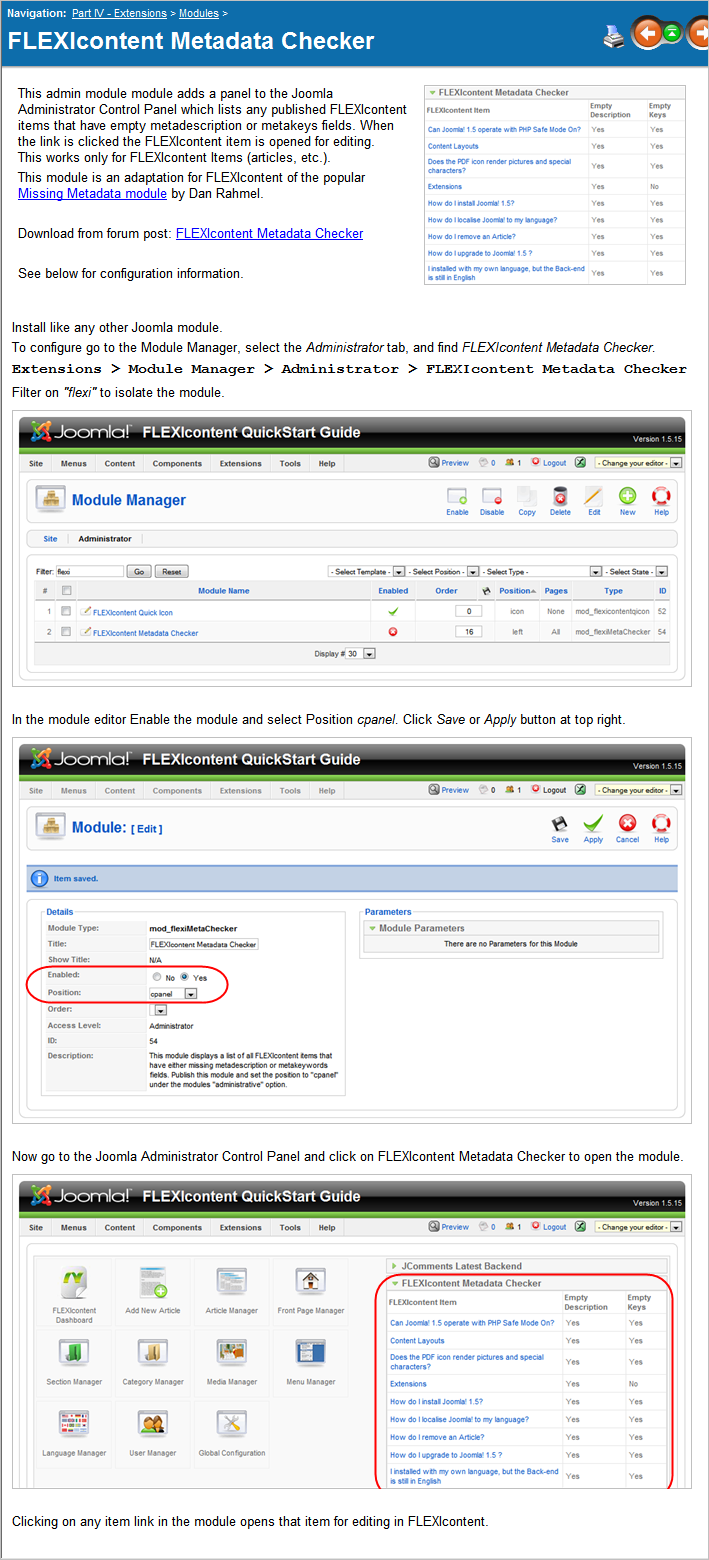Click the red disabled icon for Metadata Checker row
Screen dimensions: 709x1560
click(x=393, y=632)
